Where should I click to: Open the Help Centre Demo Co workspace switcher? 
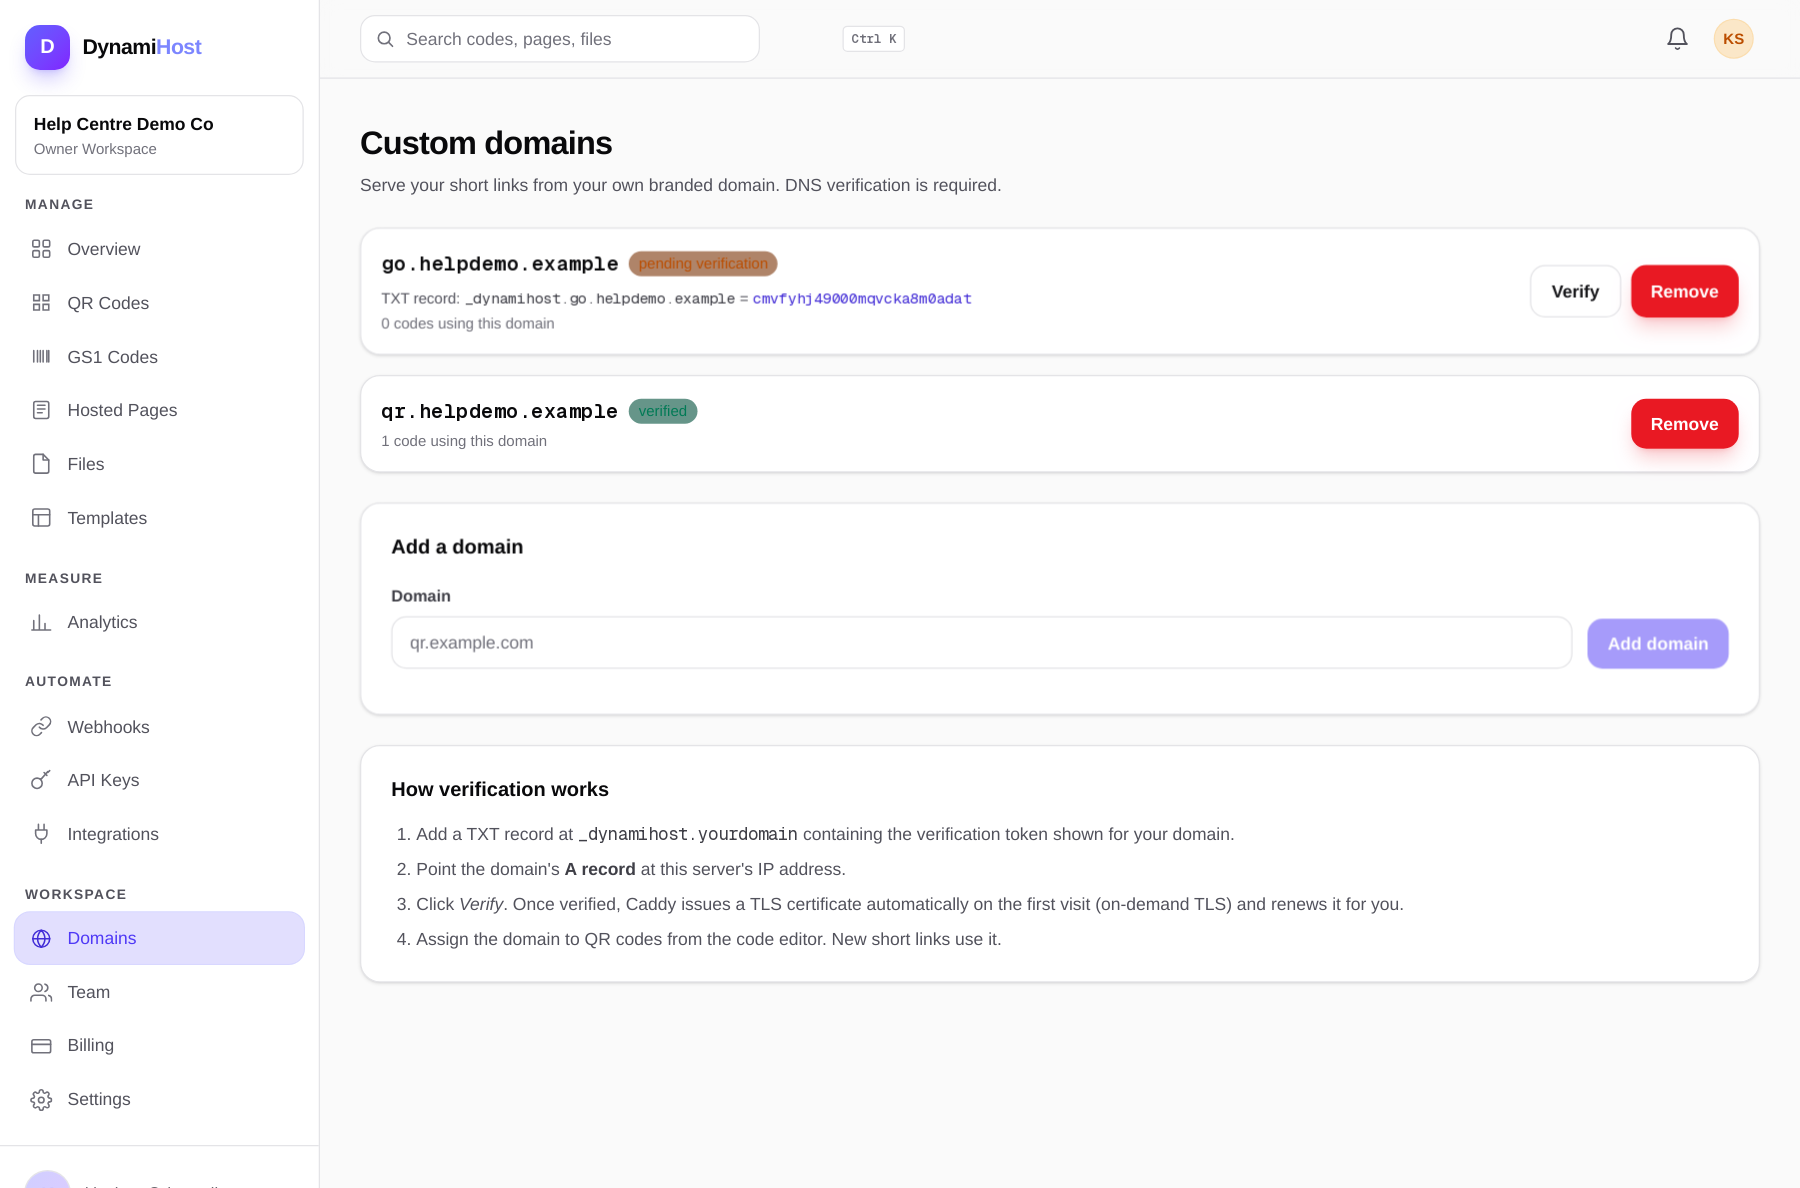tap(159, 135)
